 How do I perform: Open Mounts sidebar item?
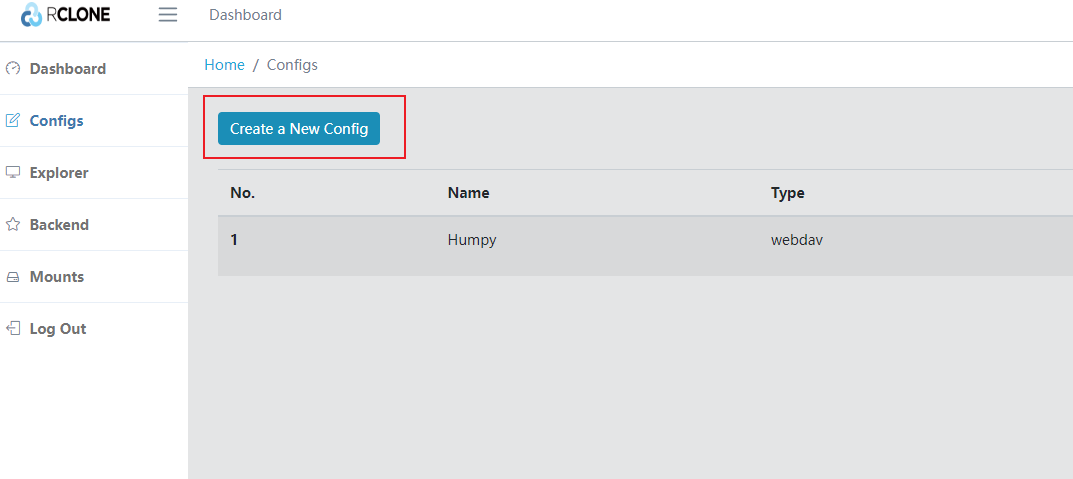coord(57,277)
